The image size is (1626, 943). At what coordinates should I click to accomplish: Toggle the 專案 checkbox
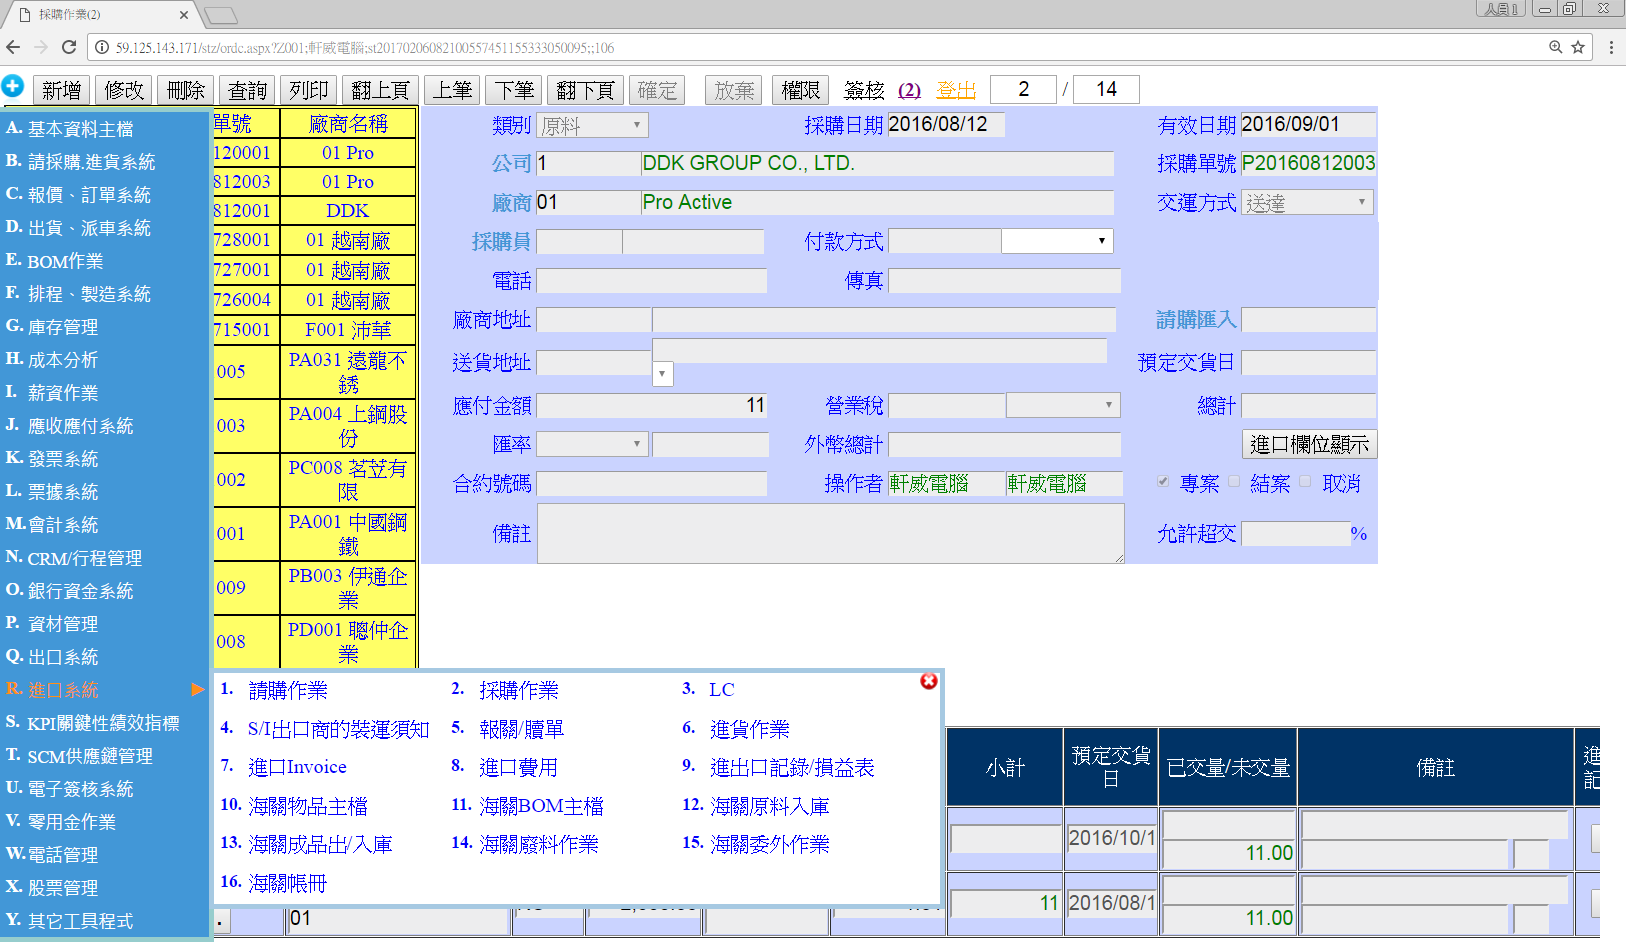pos(1163,482)
